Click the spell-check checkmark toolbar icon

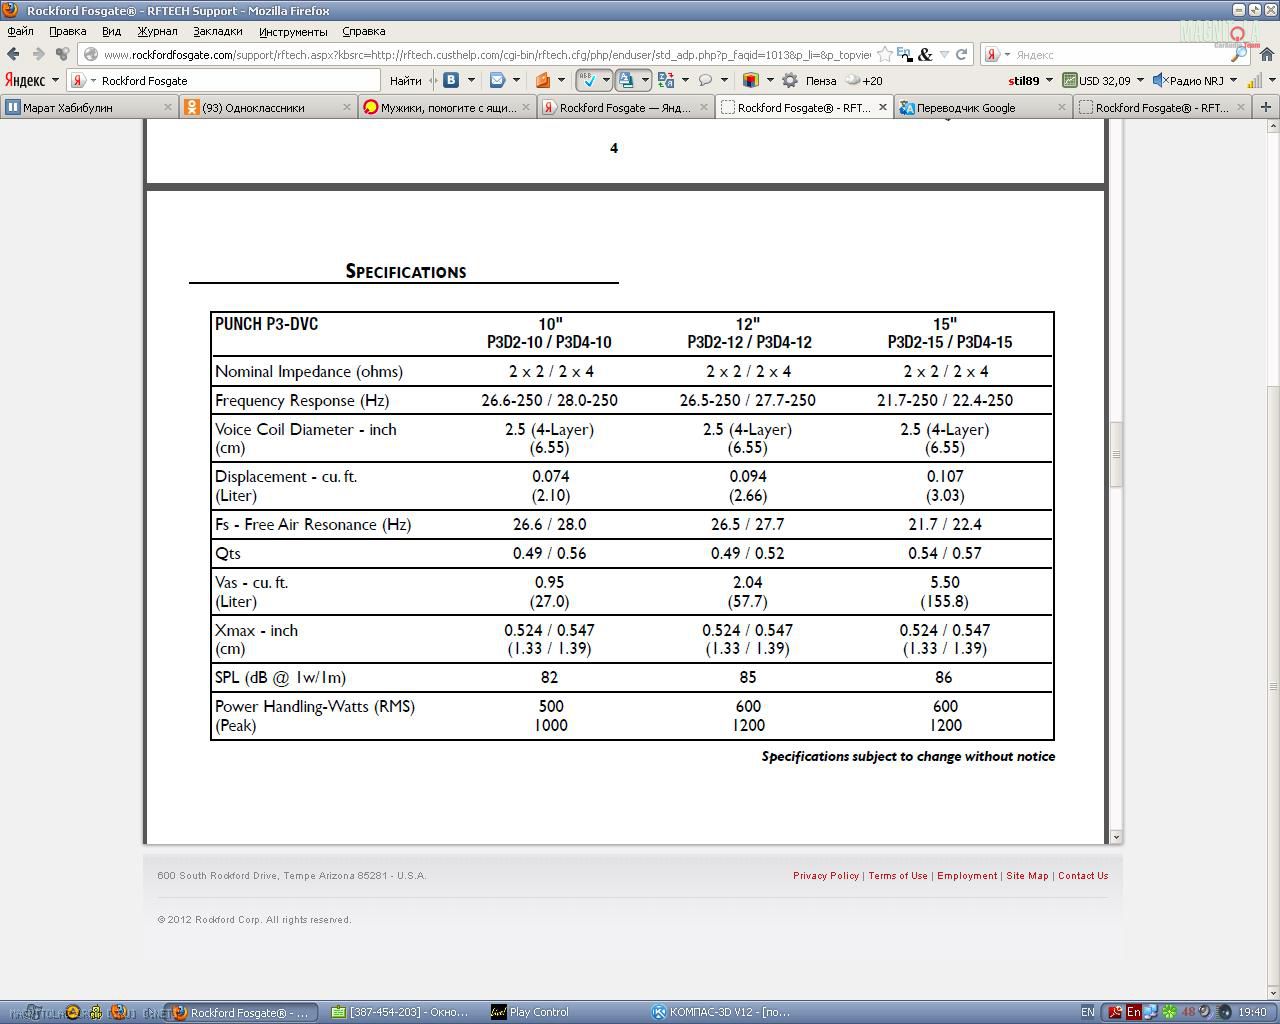[589, 80]
